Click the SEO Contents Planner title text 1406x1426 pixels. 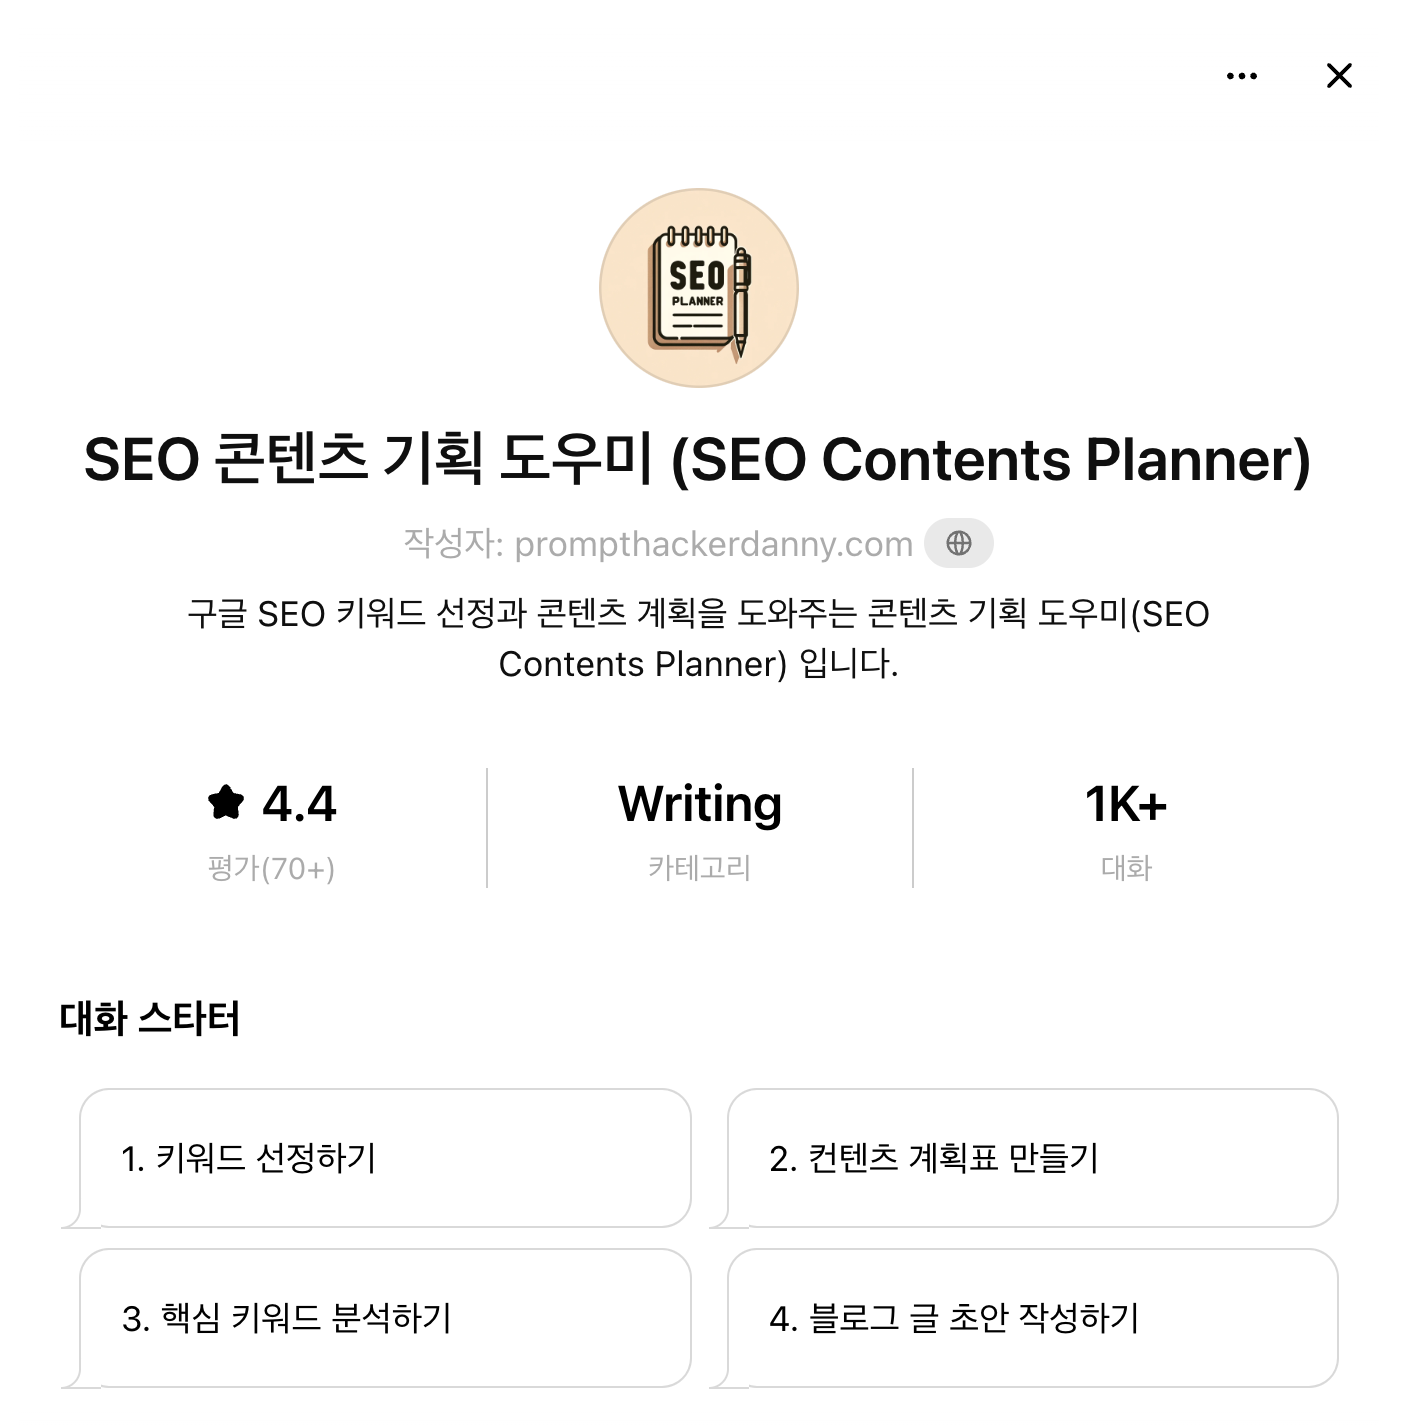pos(699,462)
